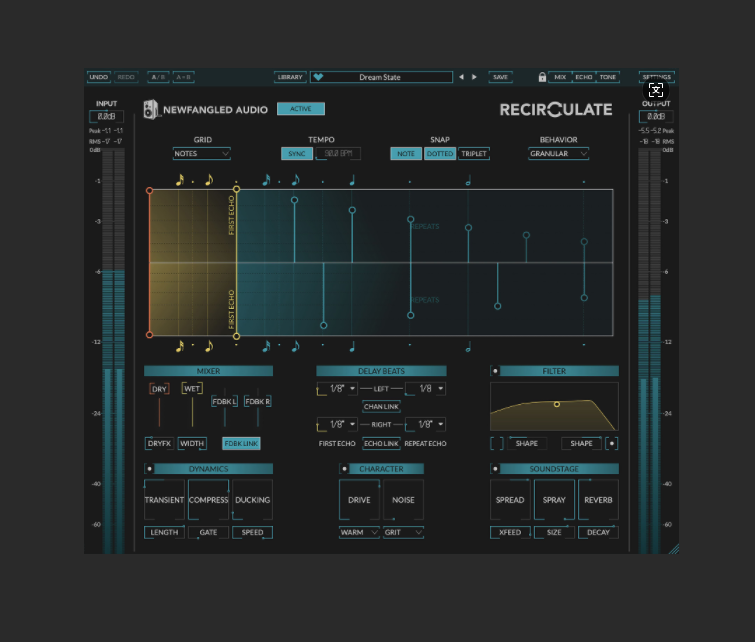Click the half note icon below the grid

pyautogui.click(x=468, y=347)
